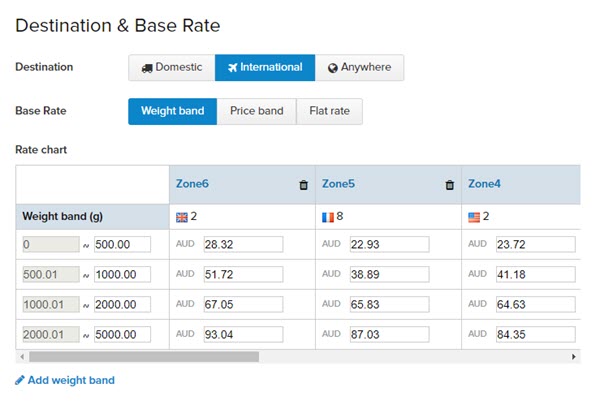Click the Destination & Base Rate heading
This screenshot has height=405, width=600.
(x=118, y=26)
